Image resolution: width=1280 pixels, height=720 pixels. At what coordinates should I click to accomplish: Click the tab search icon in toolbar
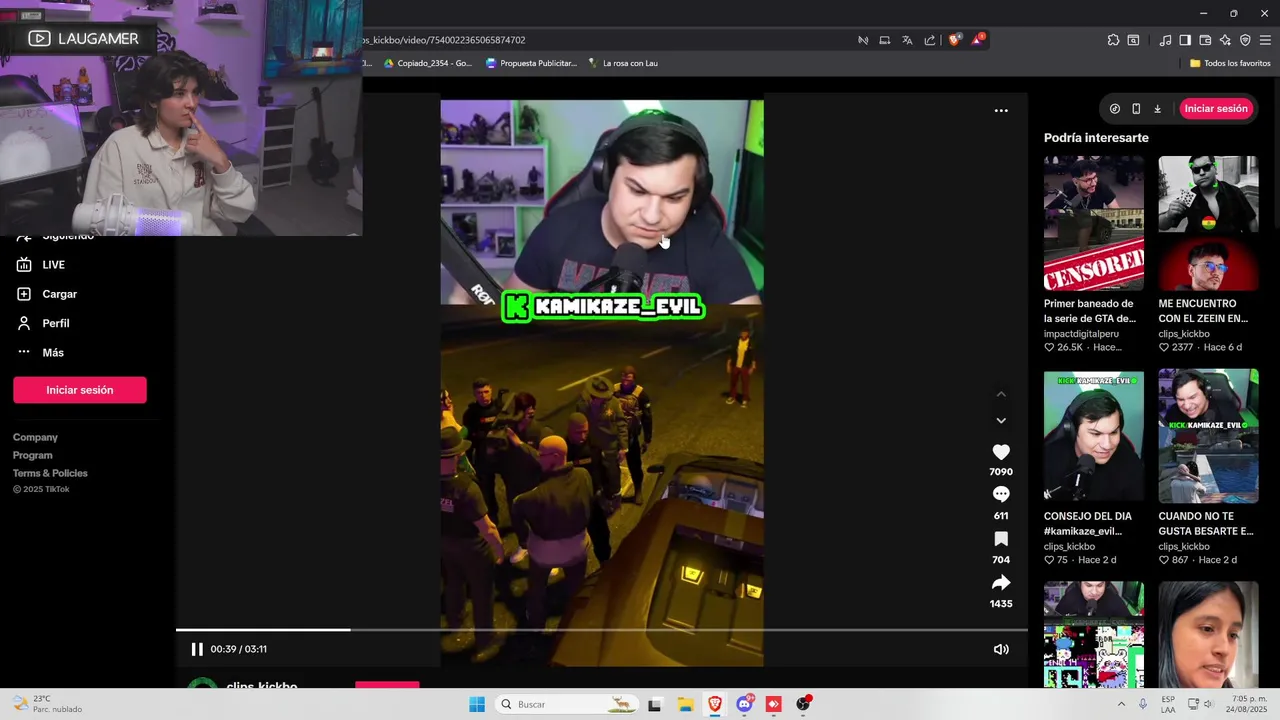coord(1133,40)
